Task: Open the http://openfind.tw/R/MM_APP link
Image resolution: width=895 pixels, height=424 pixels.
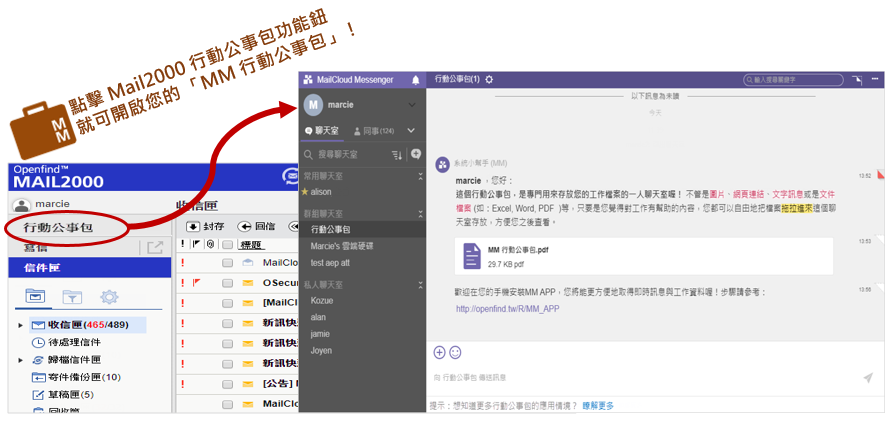Action: (x=507, y=309)
